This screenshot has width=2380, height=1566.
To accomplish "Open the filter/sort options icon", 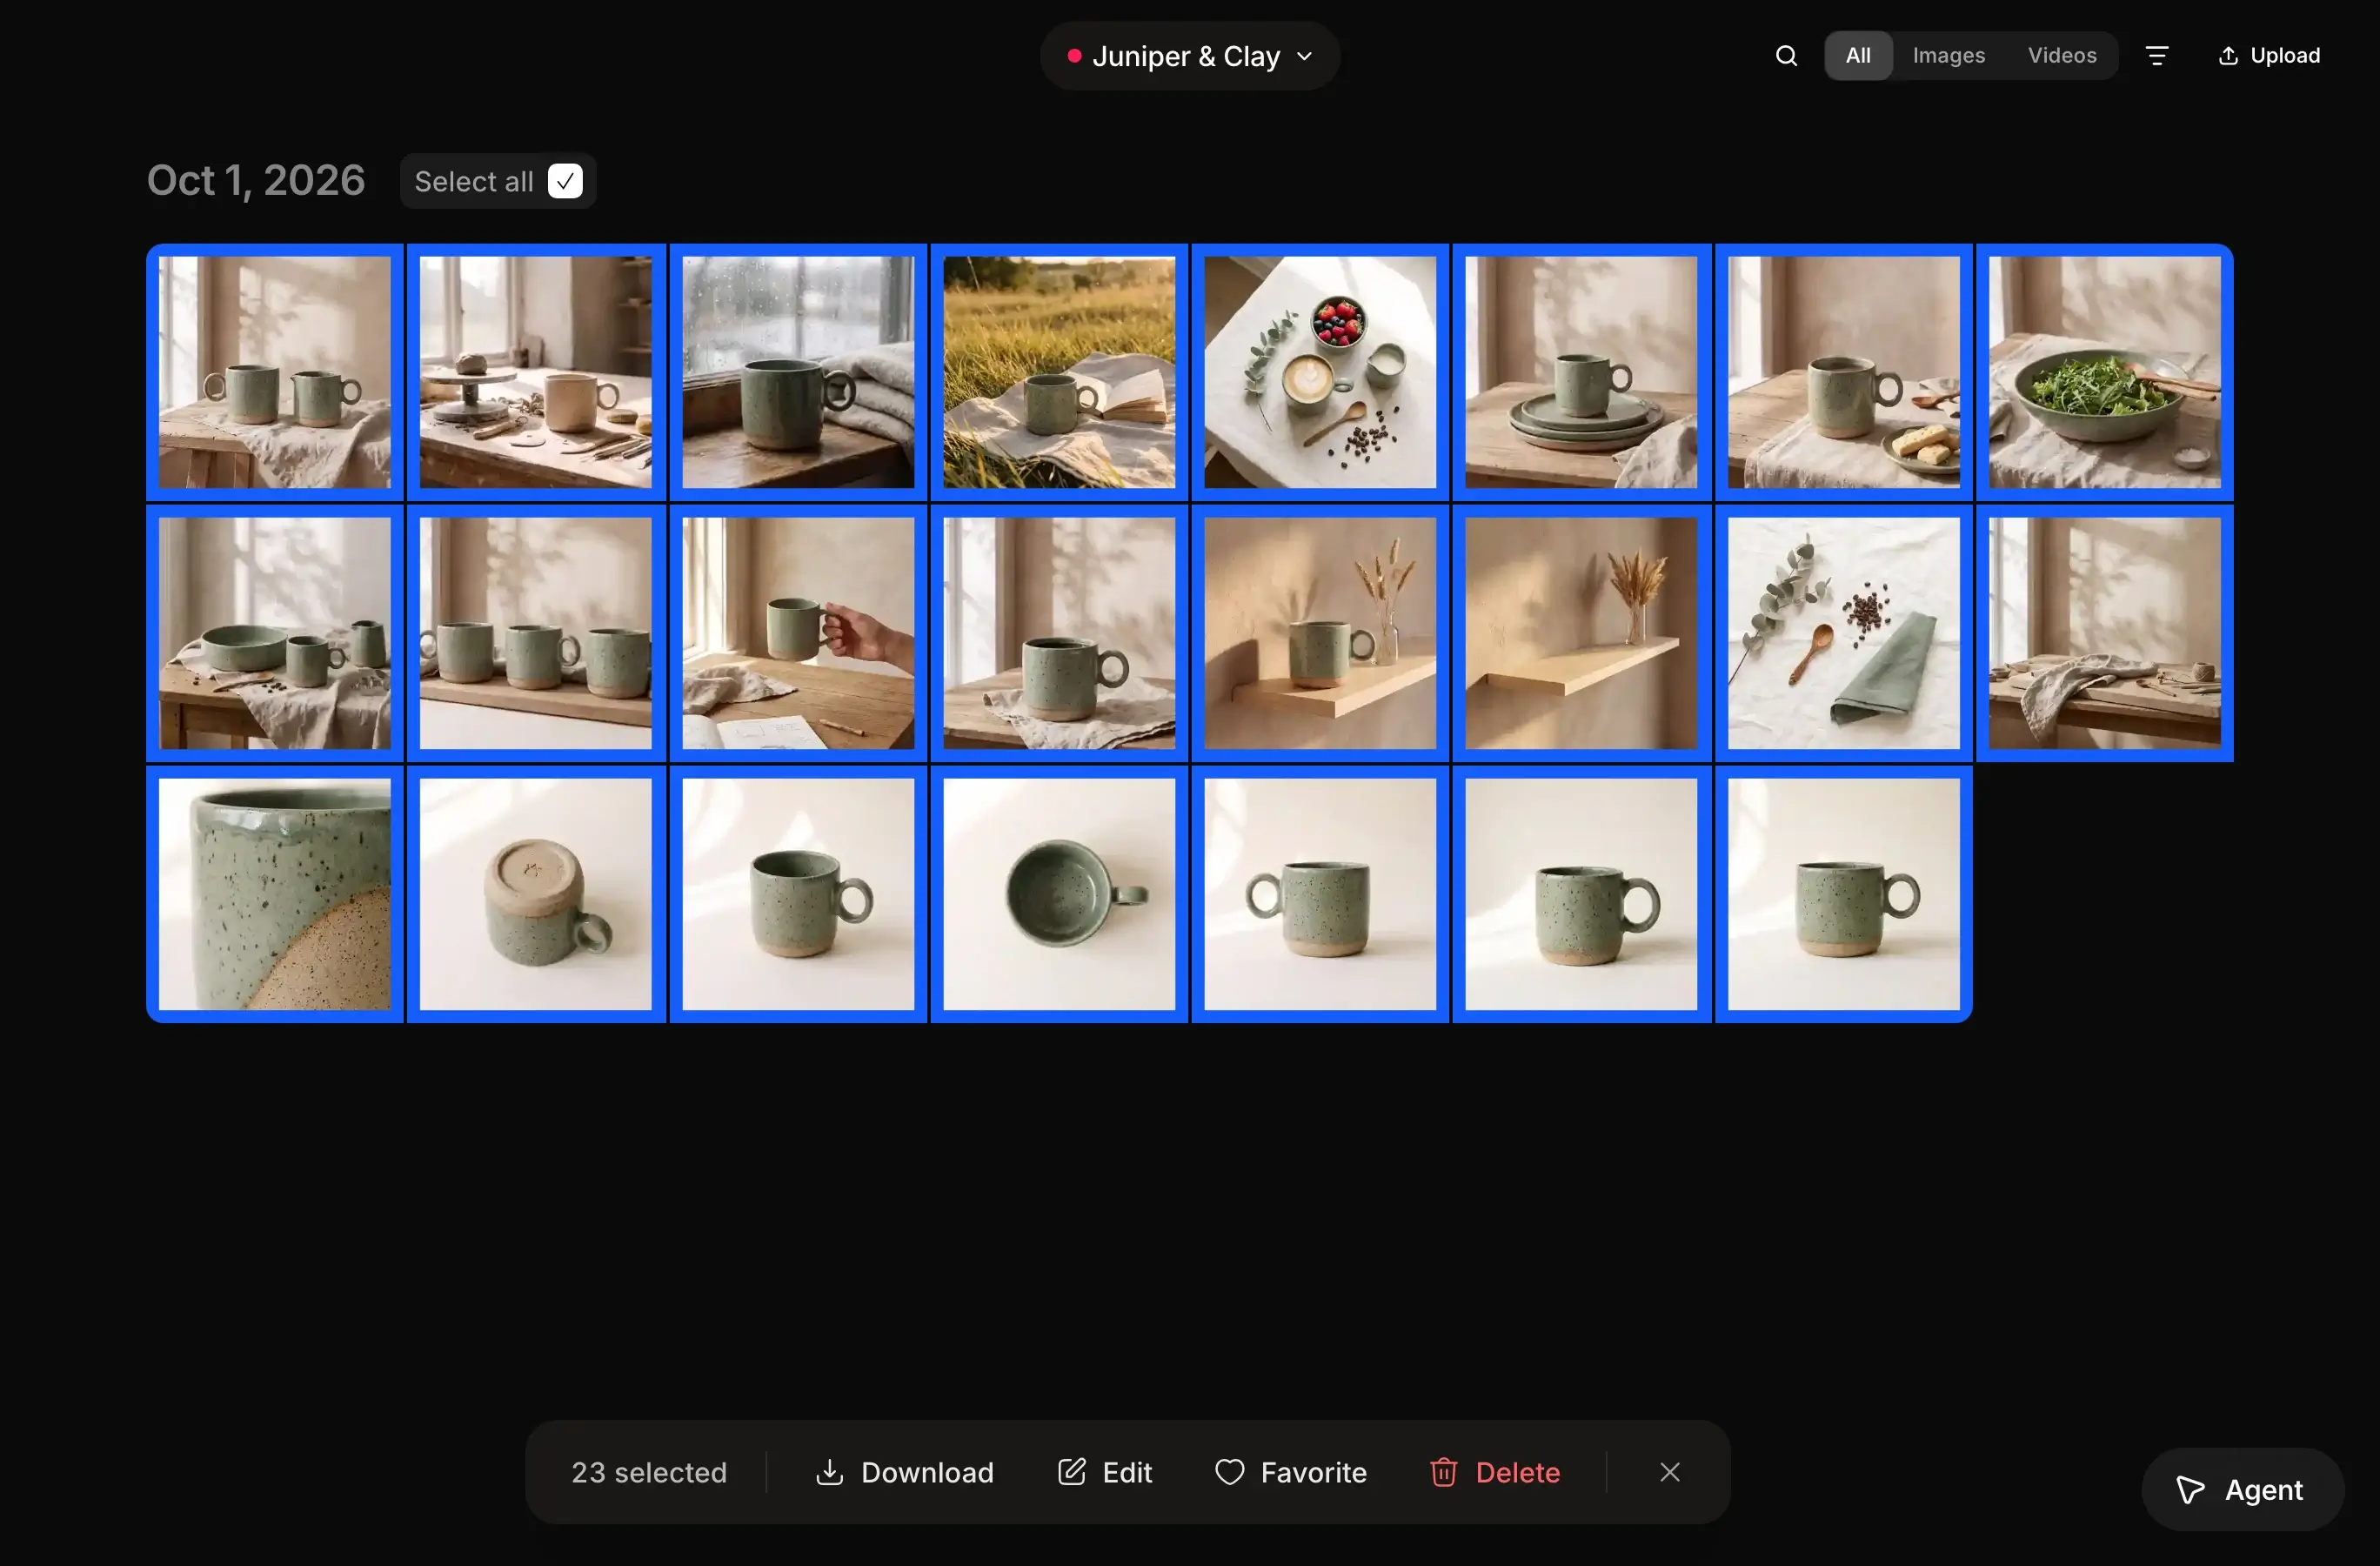I will [x=2157, y=56].
